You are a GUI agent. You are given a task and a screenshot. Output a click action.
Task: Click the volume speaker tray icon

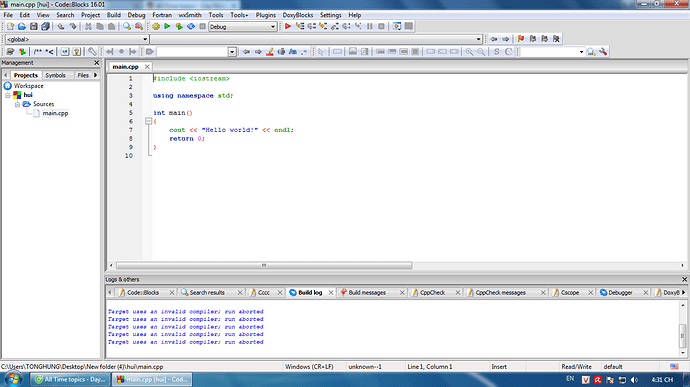[x=634, y=380]
